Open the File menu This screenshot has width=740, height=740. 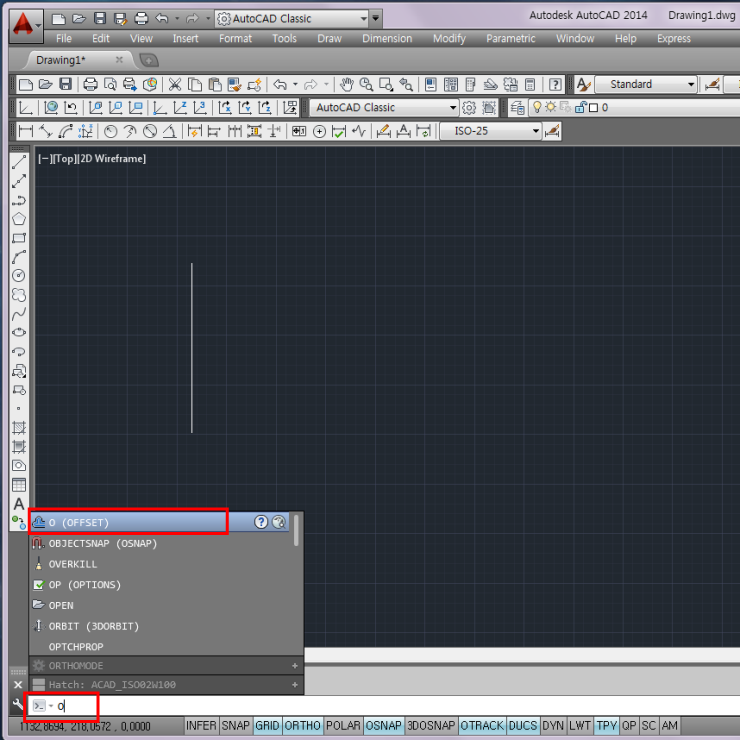click(64, 39)
